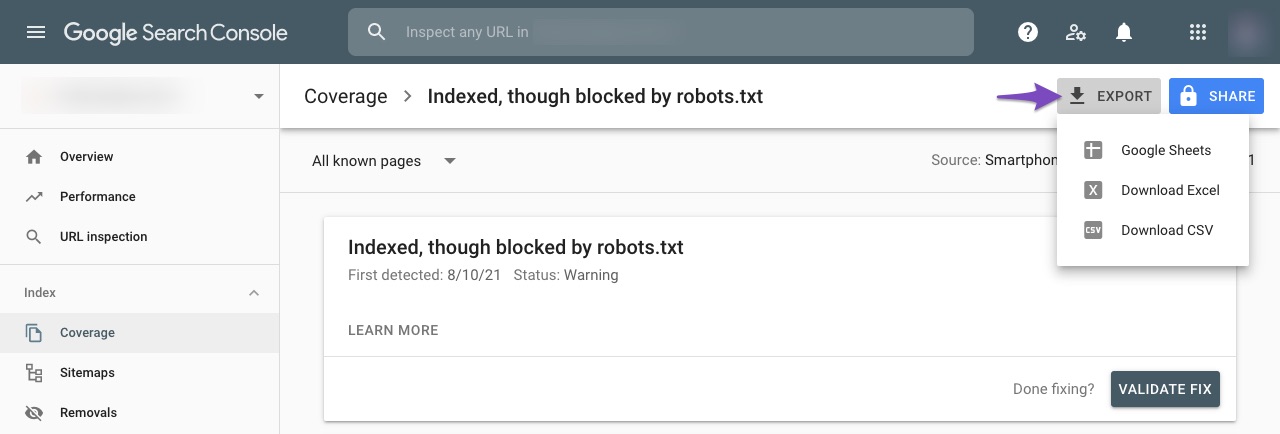Focus the Inspect any URL search field

660,32
